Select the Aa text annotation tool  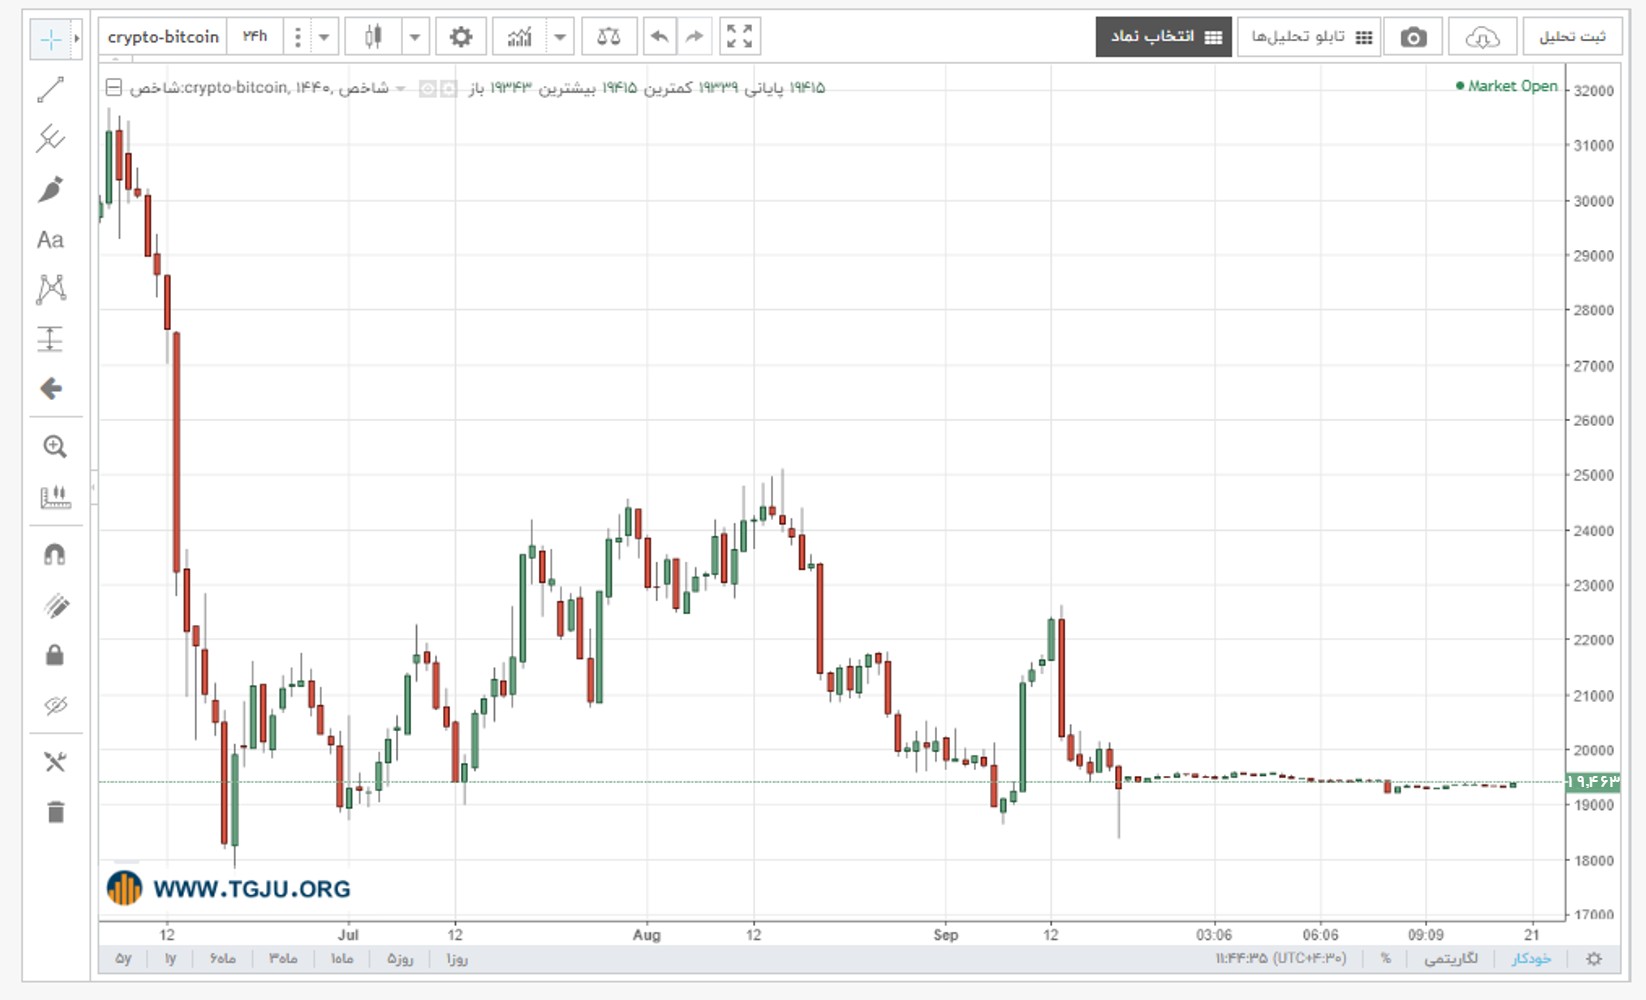point(50,240)
